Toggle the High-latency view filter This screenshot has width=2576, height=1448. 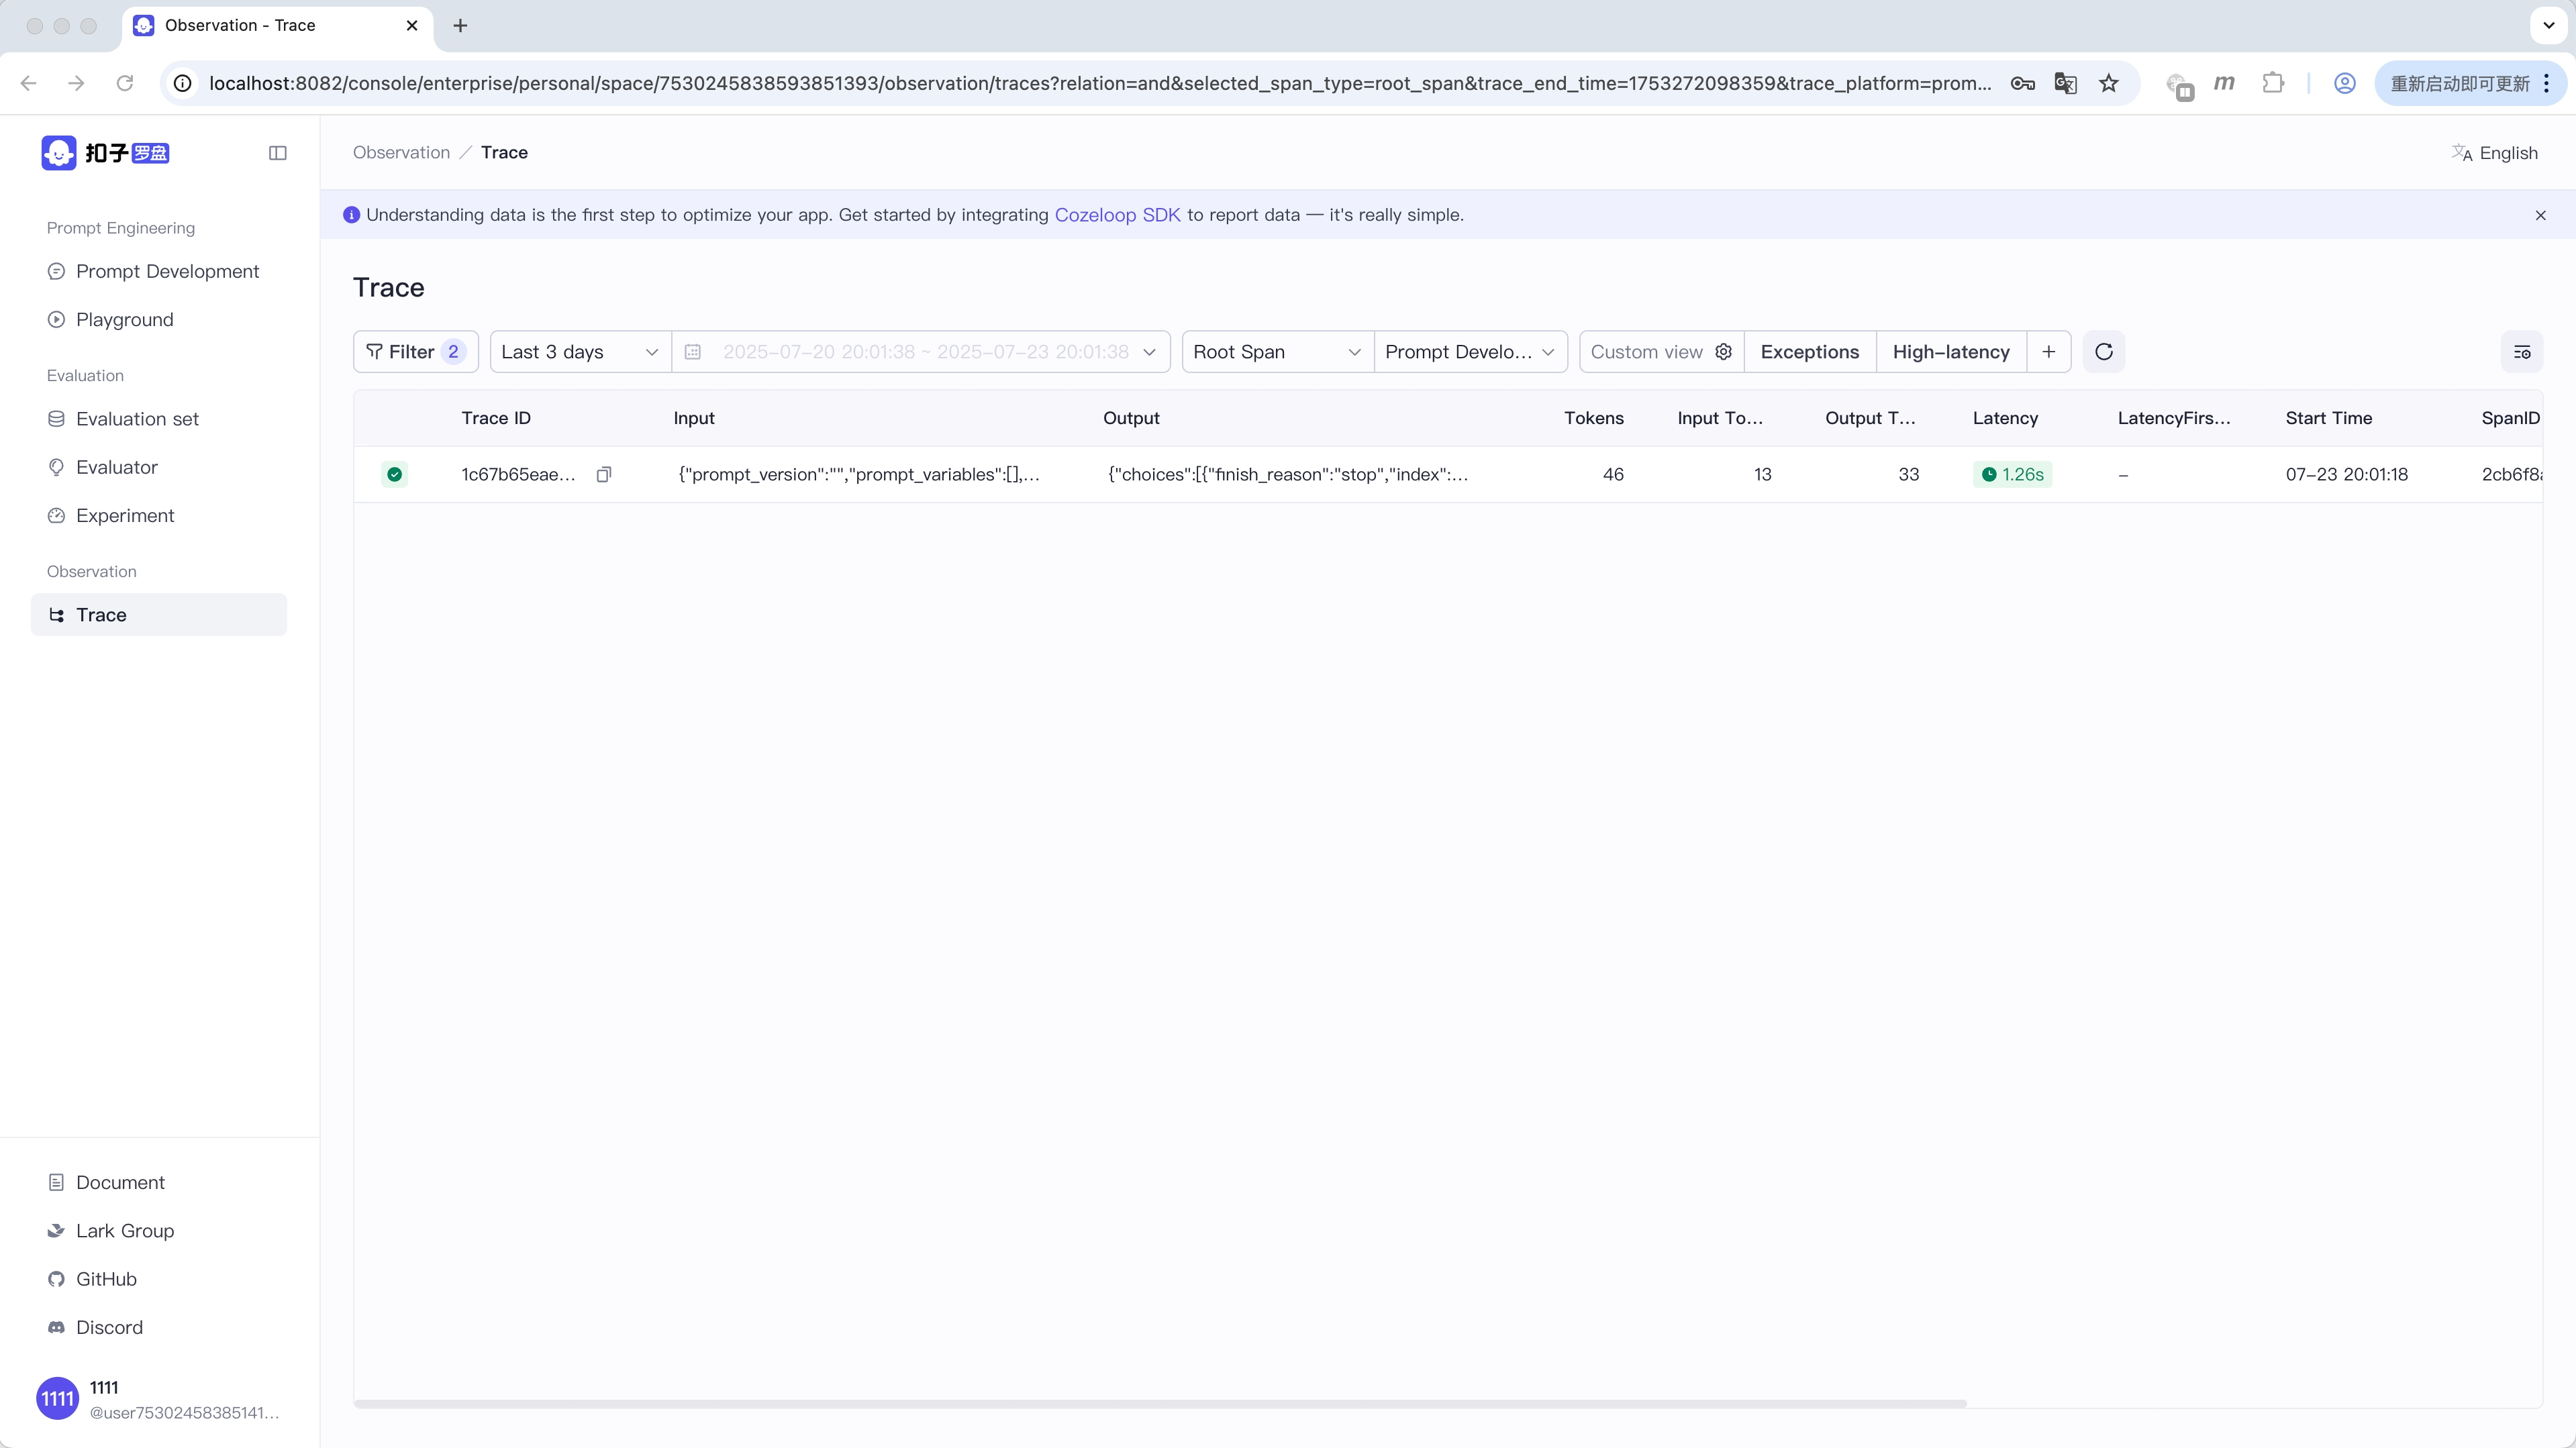pyautogui.click(x=1950, y=352)
